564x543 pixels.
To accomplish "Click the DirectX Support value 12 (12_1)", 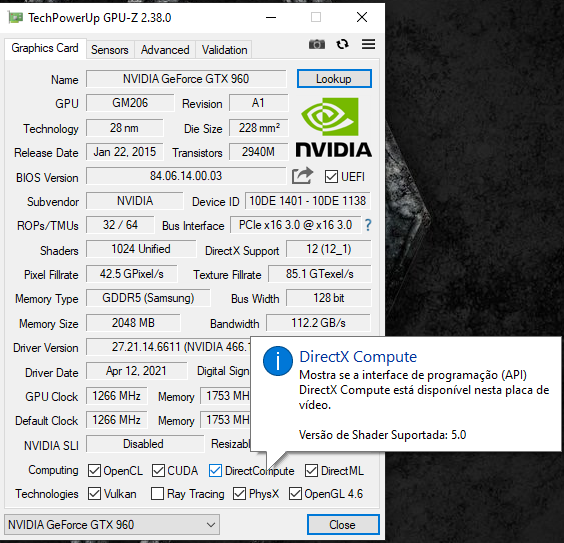I will coord(328,249).
